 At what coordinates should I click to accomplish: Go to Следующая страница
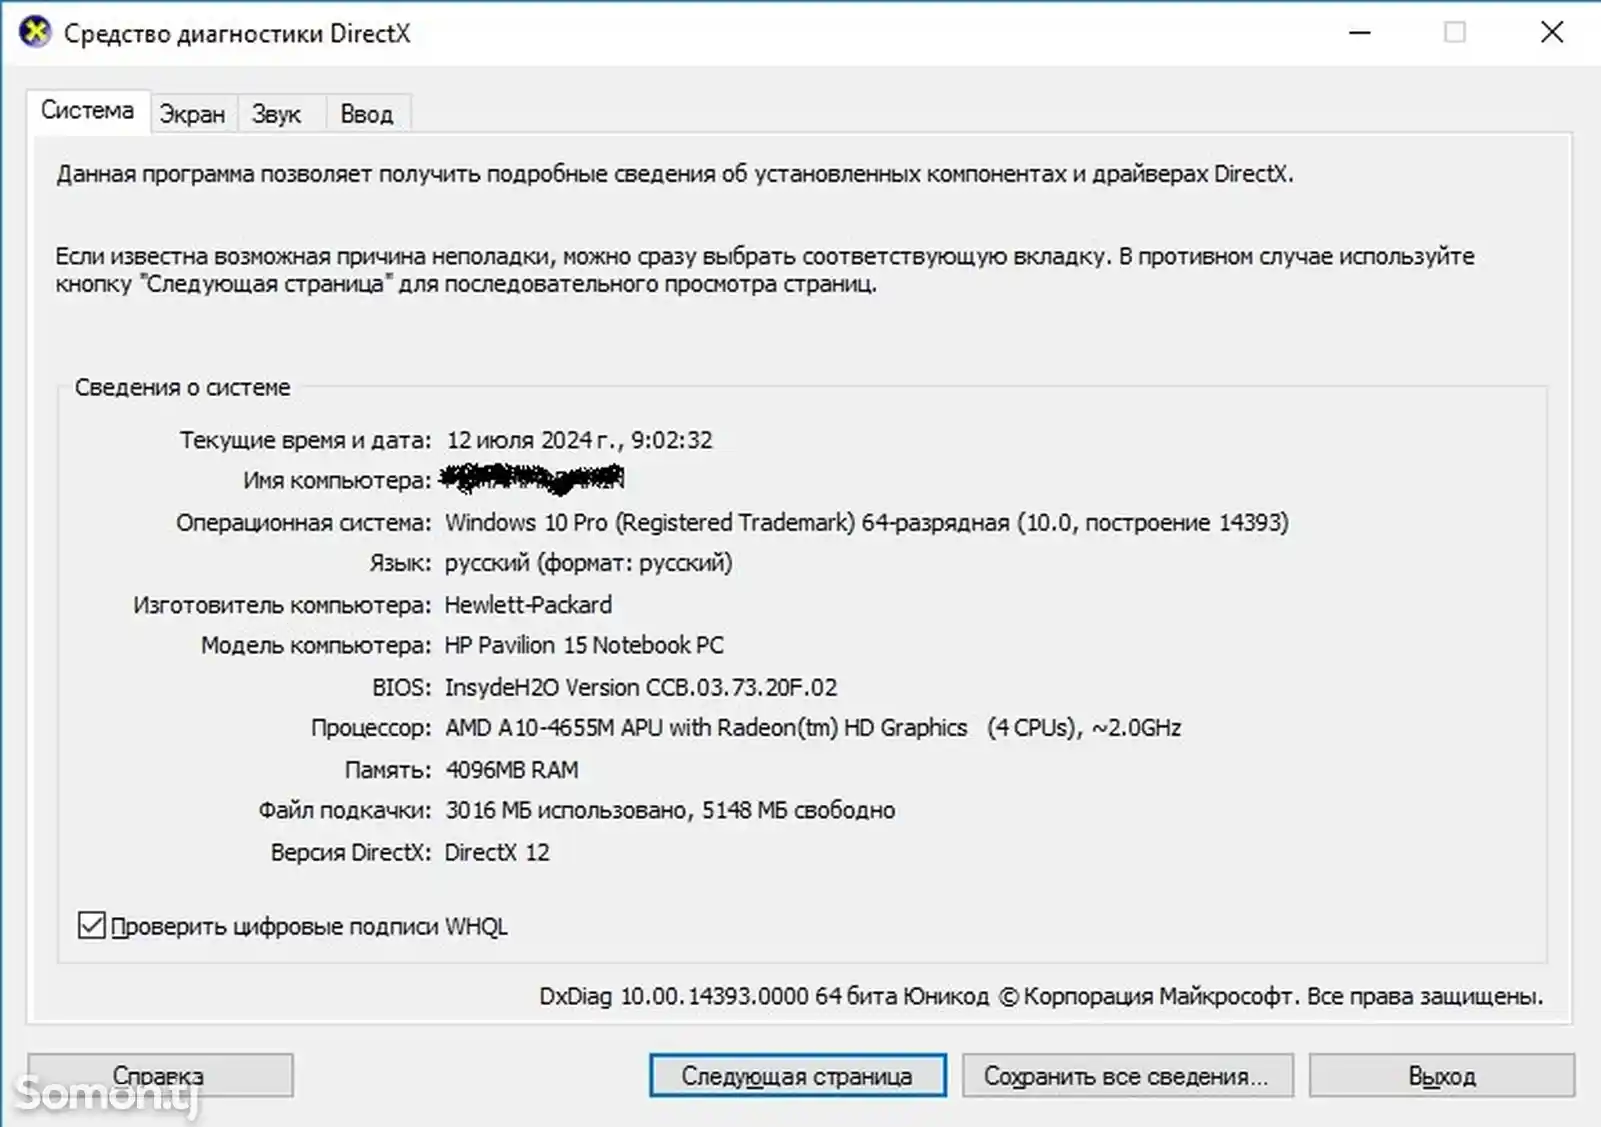tap(797, 1076)
